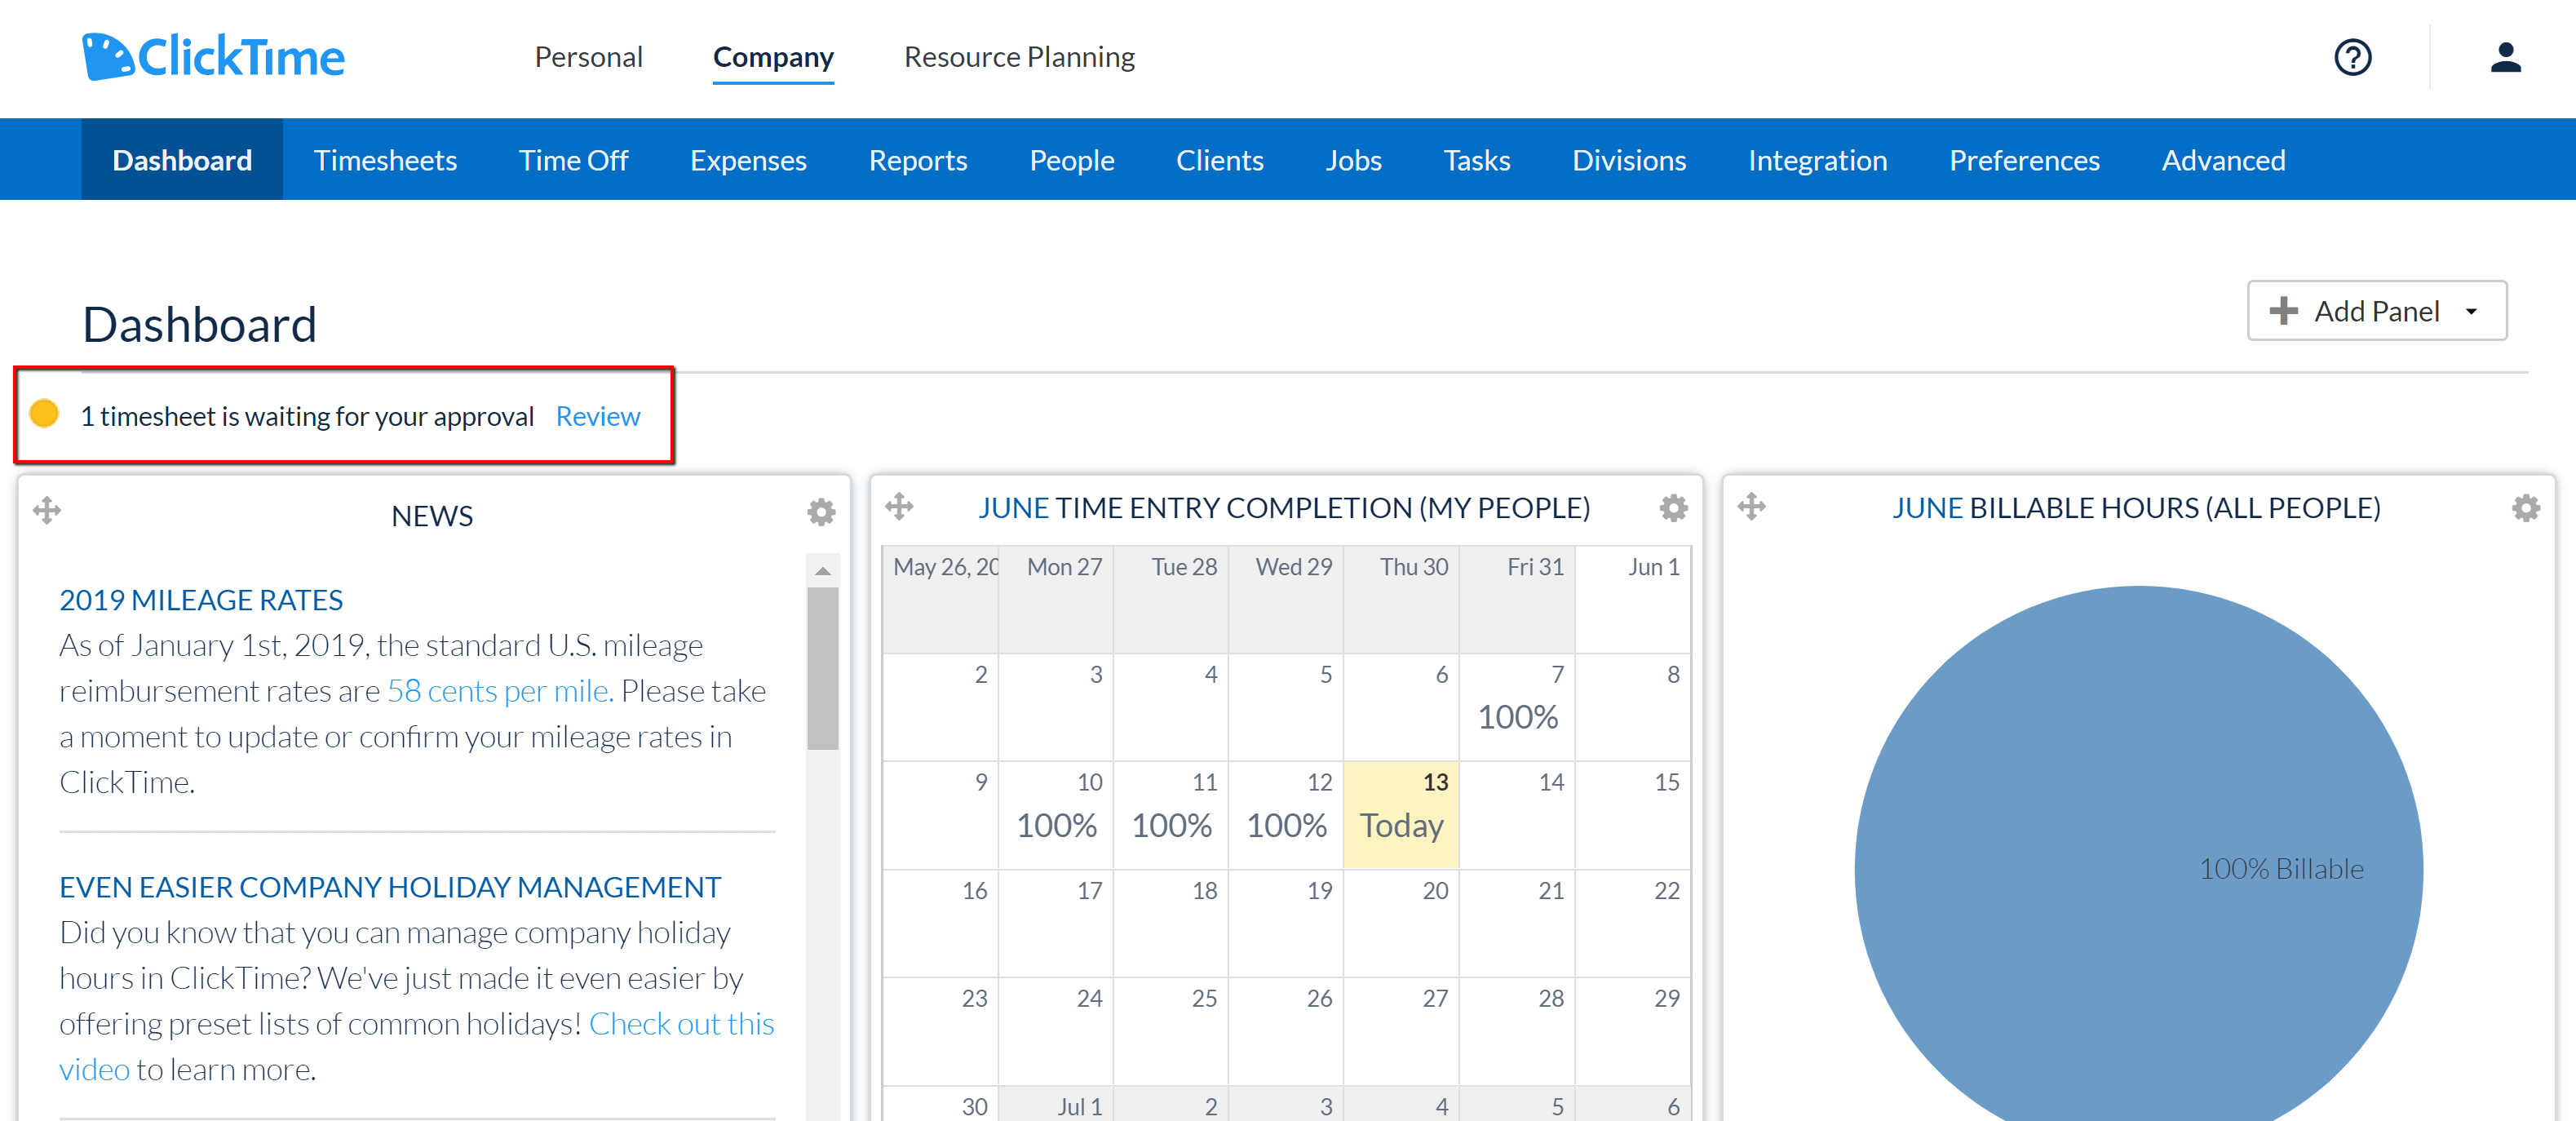Click move handle of Time Entry Completion panel
The height and width of the screenshot is (1121, 2576).
point(899,506)
